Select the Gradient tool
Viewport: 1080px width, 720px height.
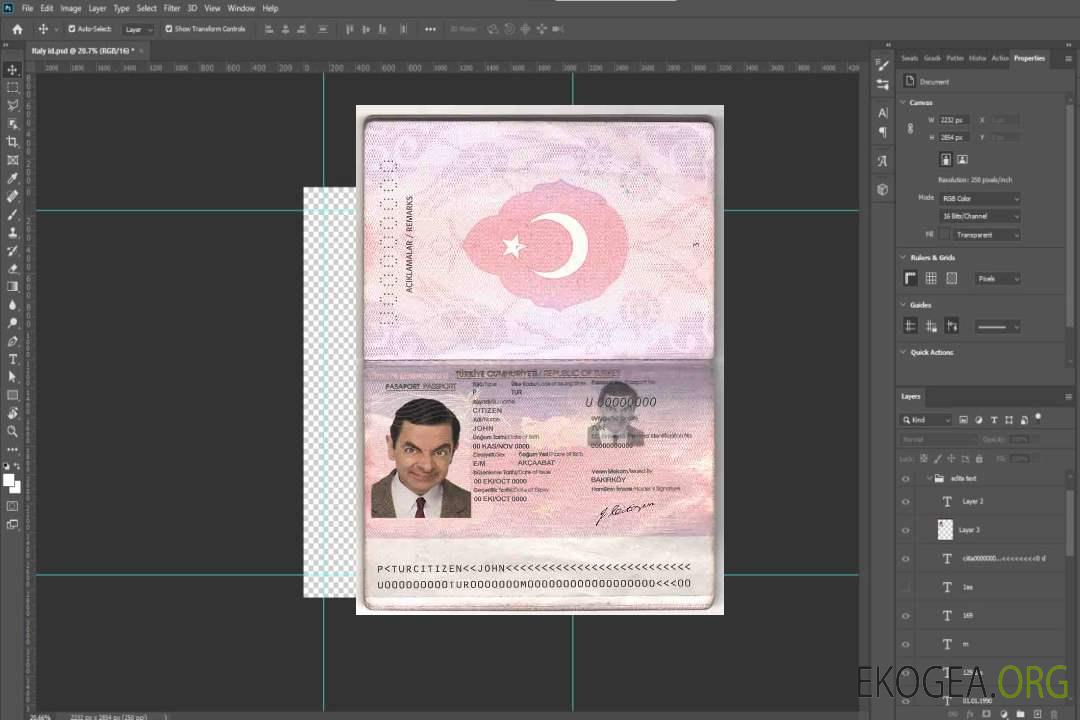click(x=12, y=287)
